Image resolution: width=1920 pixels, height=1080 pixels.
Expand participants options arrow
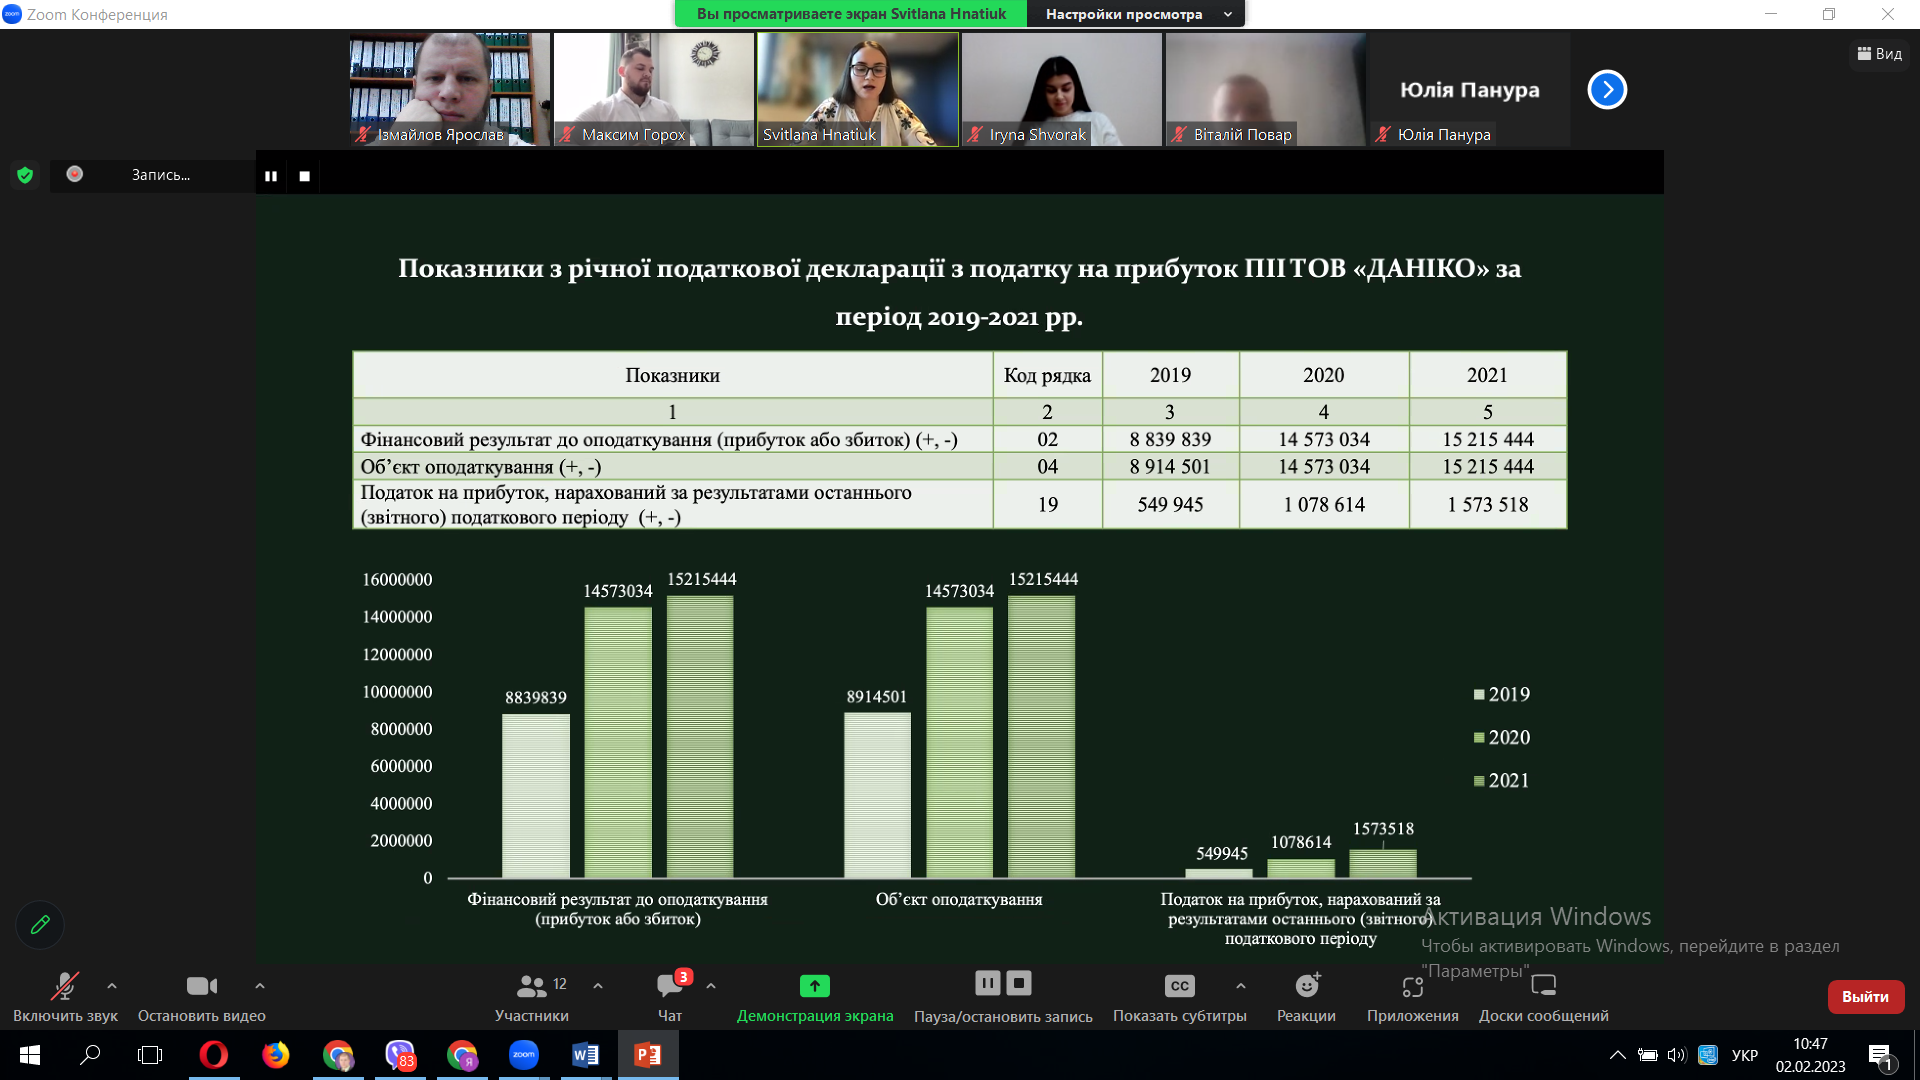(x=598, y=986)
